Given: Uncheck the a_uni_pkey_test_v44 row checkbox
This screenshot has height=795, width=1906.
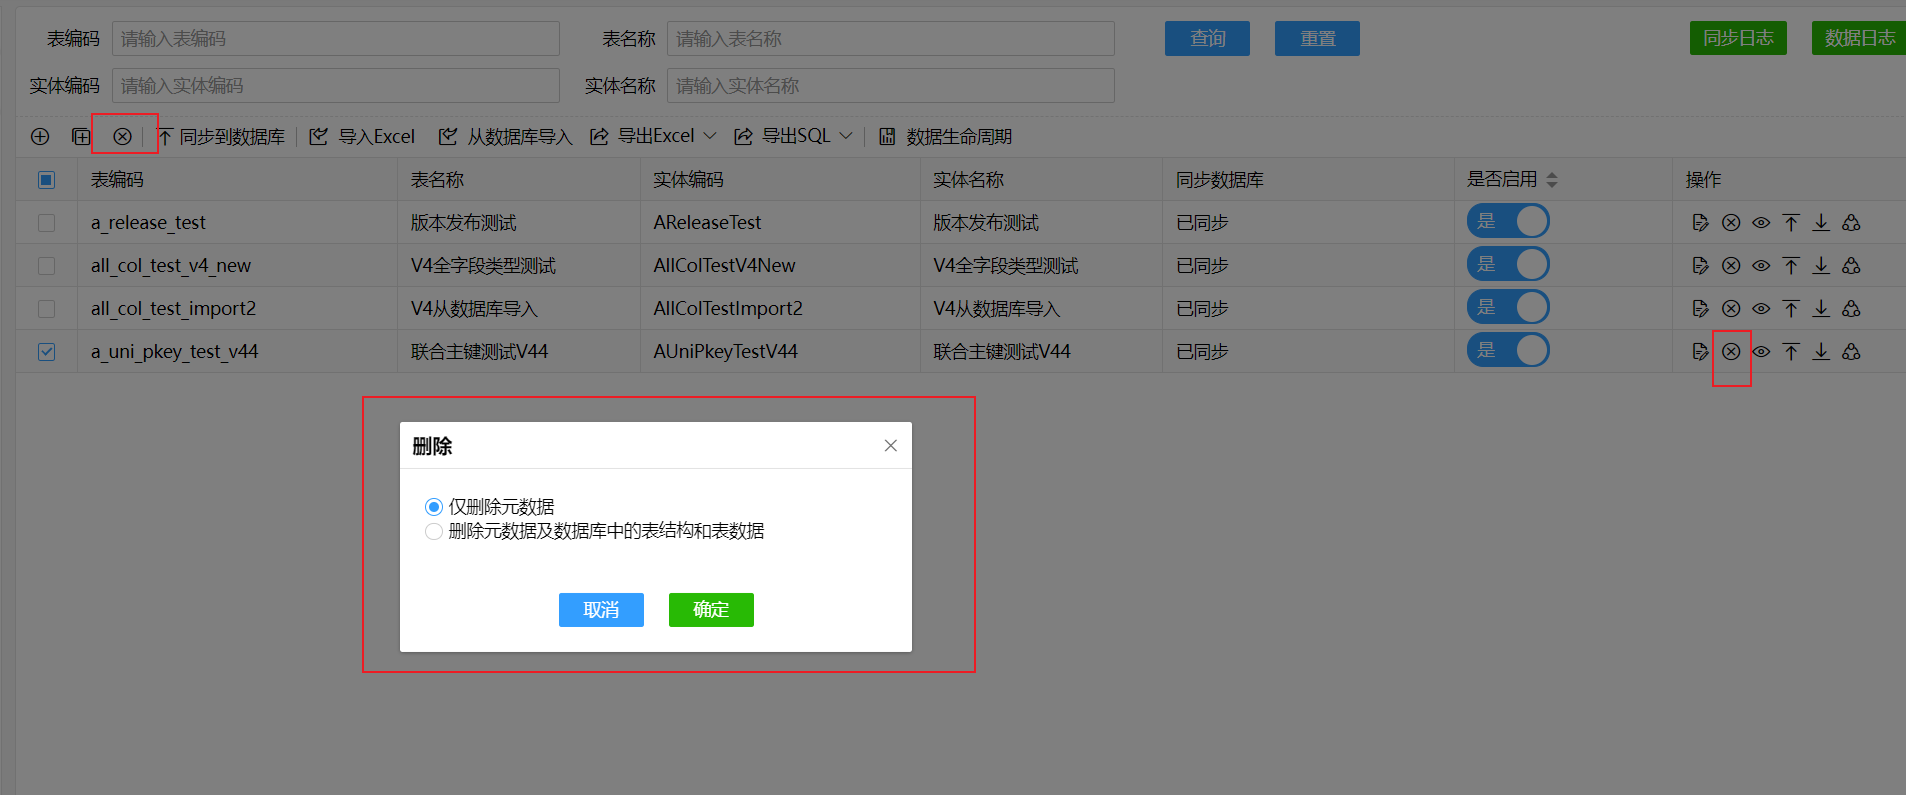Looking at the screenshot, I should [x=46, y=352].
